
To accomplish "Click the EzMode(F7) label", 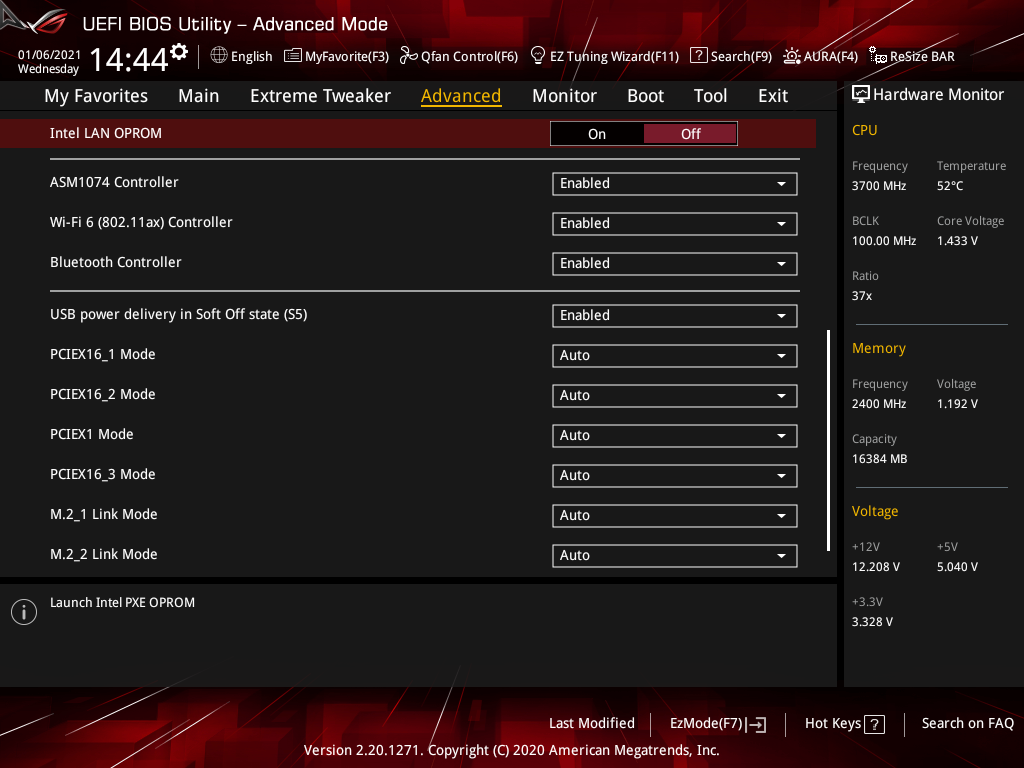I will point(706,724).
